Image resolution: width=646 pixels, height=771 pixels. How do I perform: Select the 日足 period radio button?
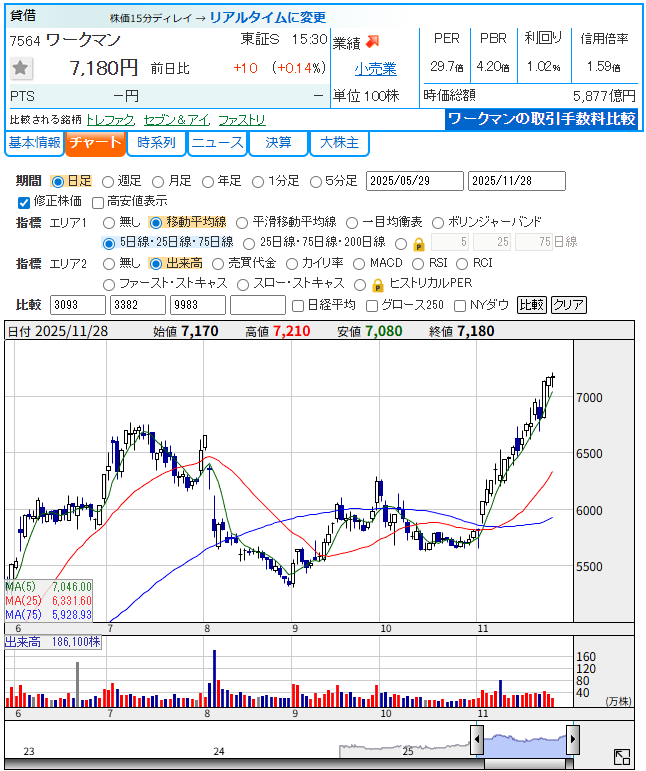point(58,182)
